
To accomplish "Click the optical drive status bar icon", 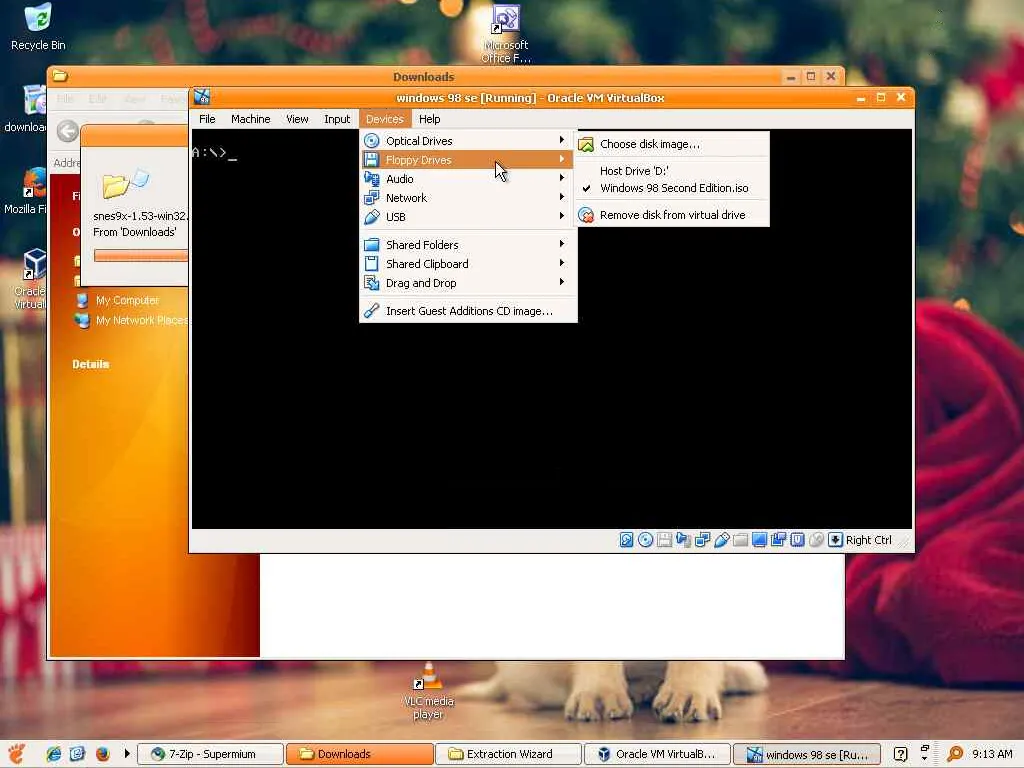I will click(x=645, y=539).
